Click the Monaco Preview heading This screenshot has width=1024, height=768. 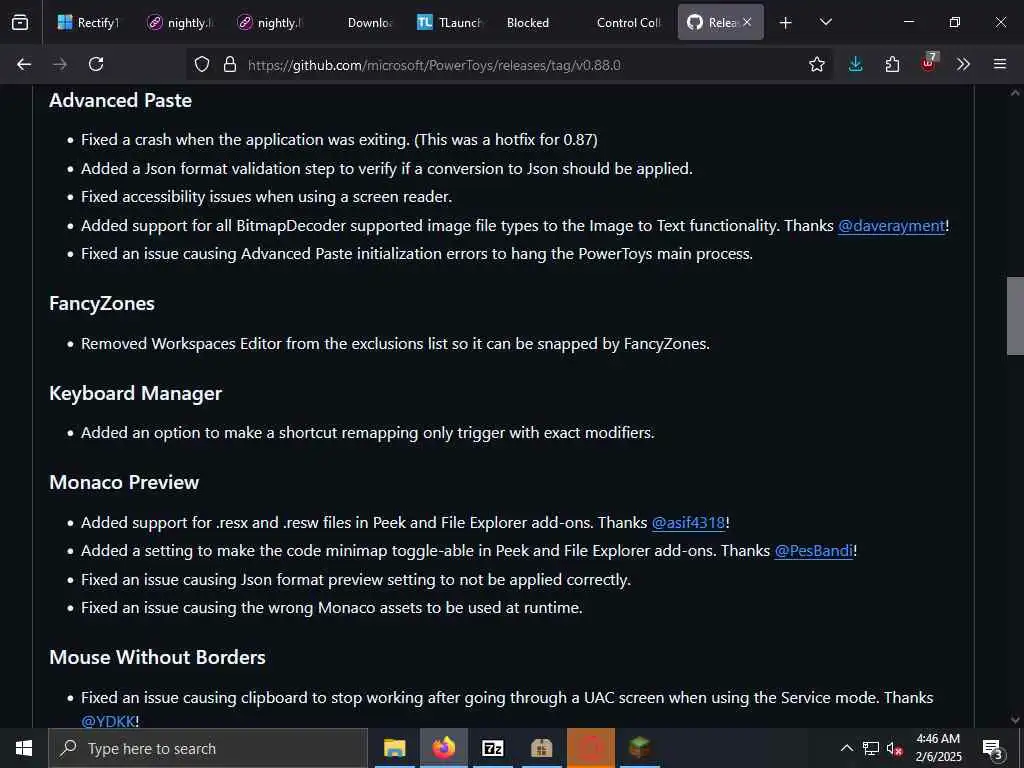coord(124,482)
